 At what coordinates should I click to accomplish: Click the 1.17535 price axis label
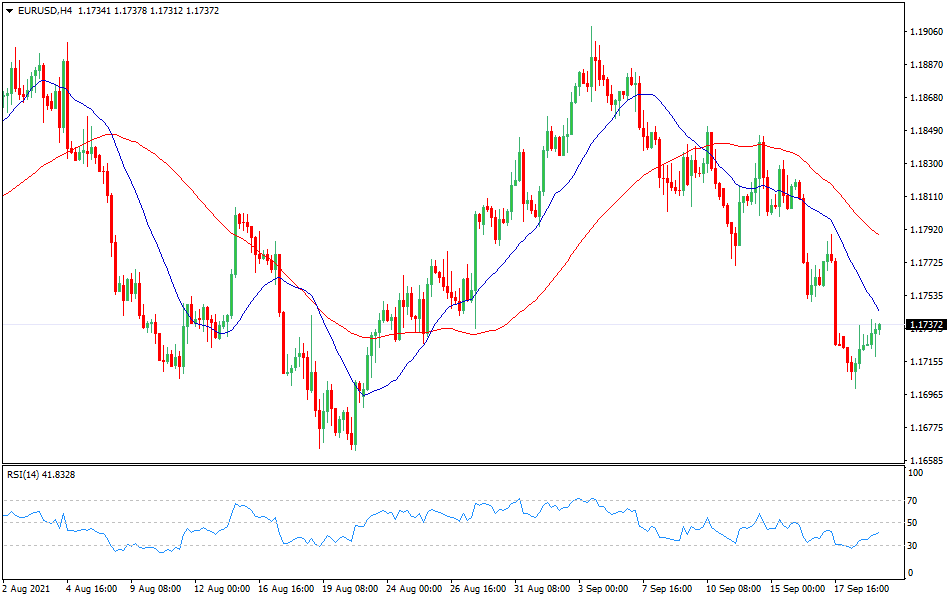click(x=926, y=296)
